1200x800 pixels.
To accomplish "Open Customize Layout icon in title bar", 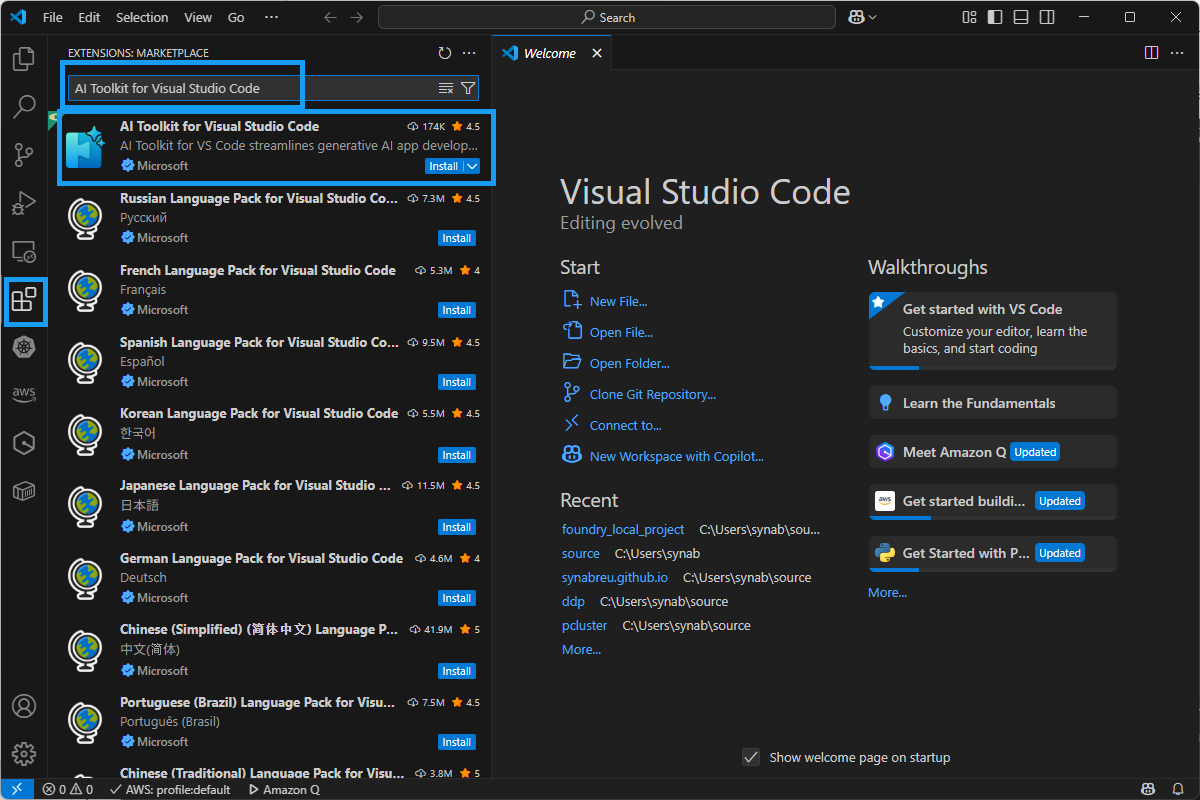I will tap(969, 17).
